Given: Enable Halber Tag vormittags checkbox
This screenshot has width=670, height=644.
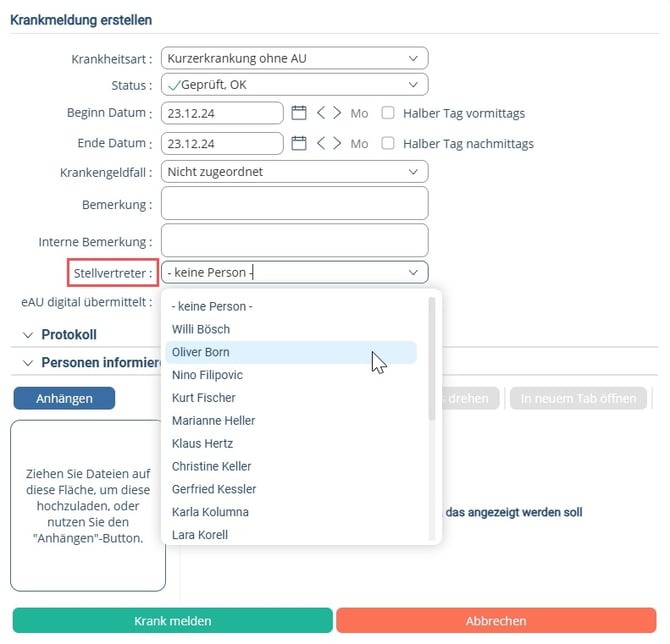Looking at the screenshot, I should 388,113.
